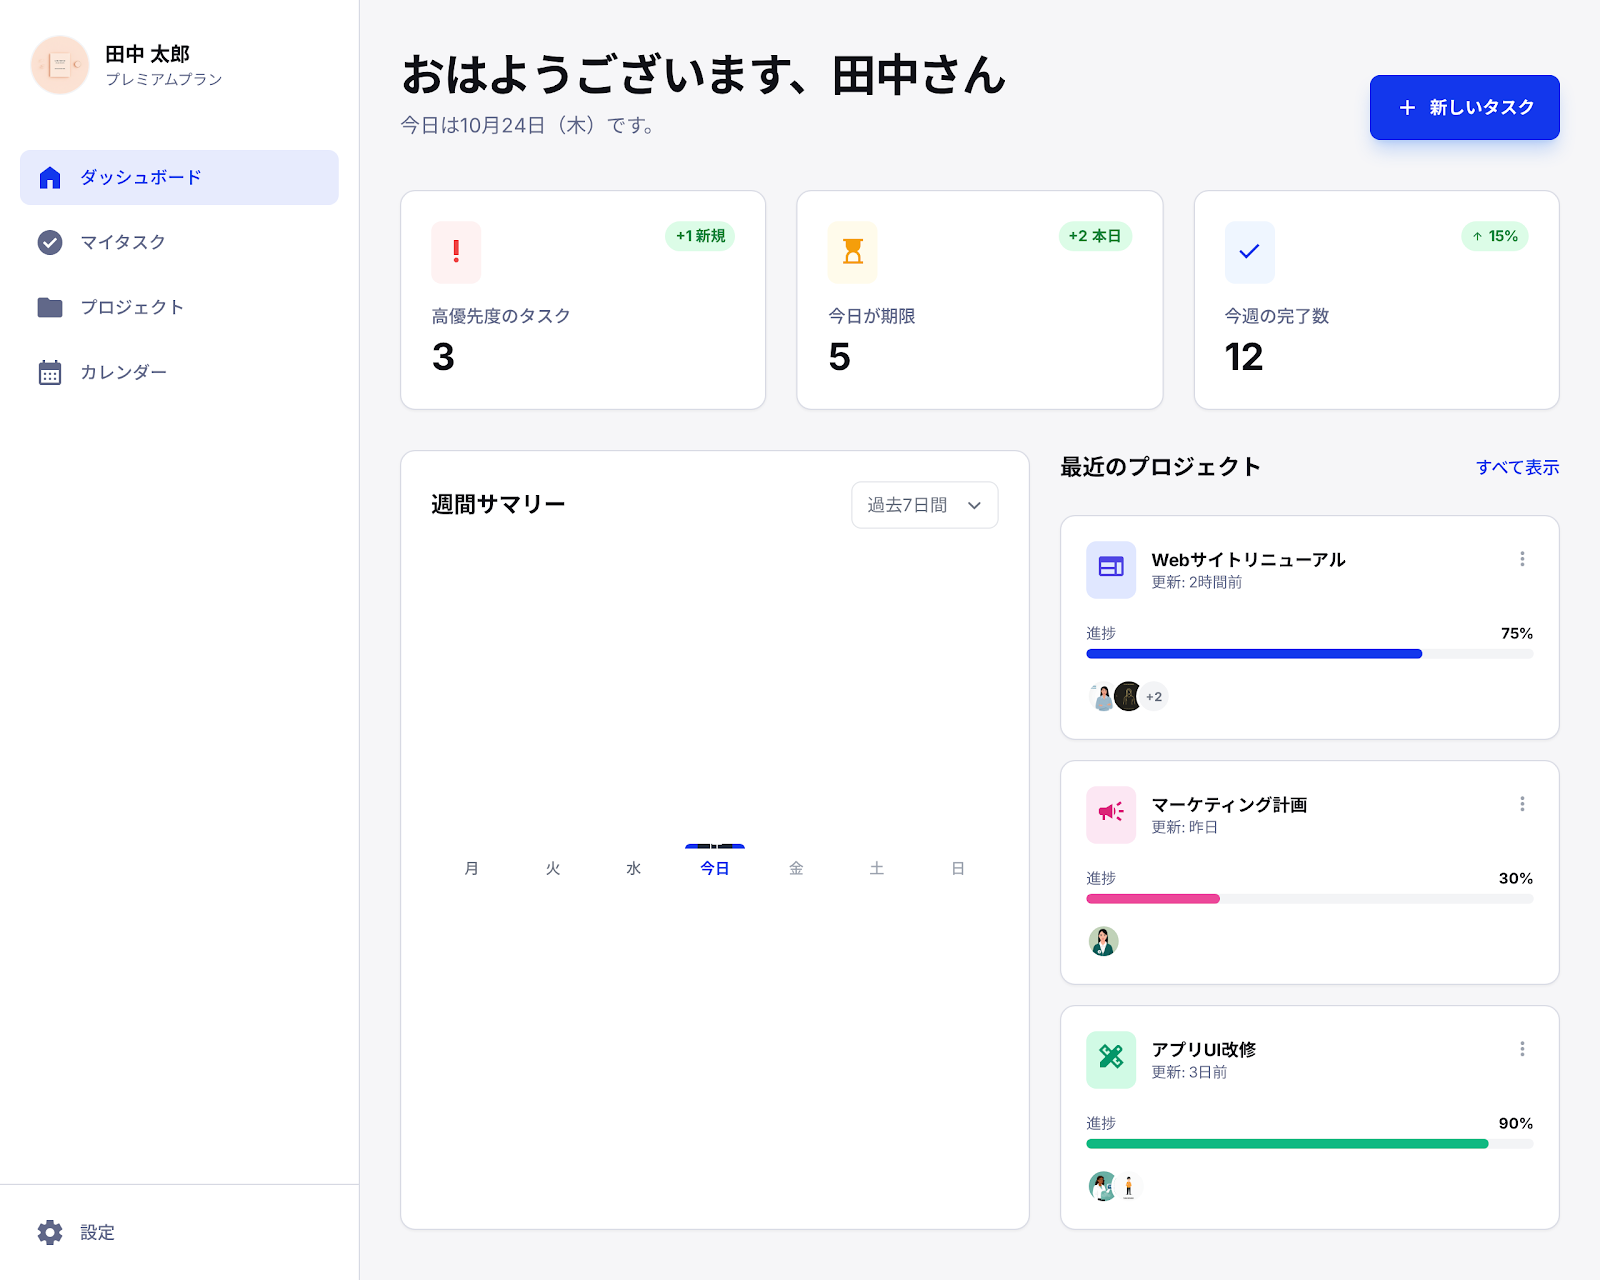The width and height of the screenshot is (1600, 1280).
Task: Click the すべて表示 link
Action: pyautogui.click(x=1517, y=467)
